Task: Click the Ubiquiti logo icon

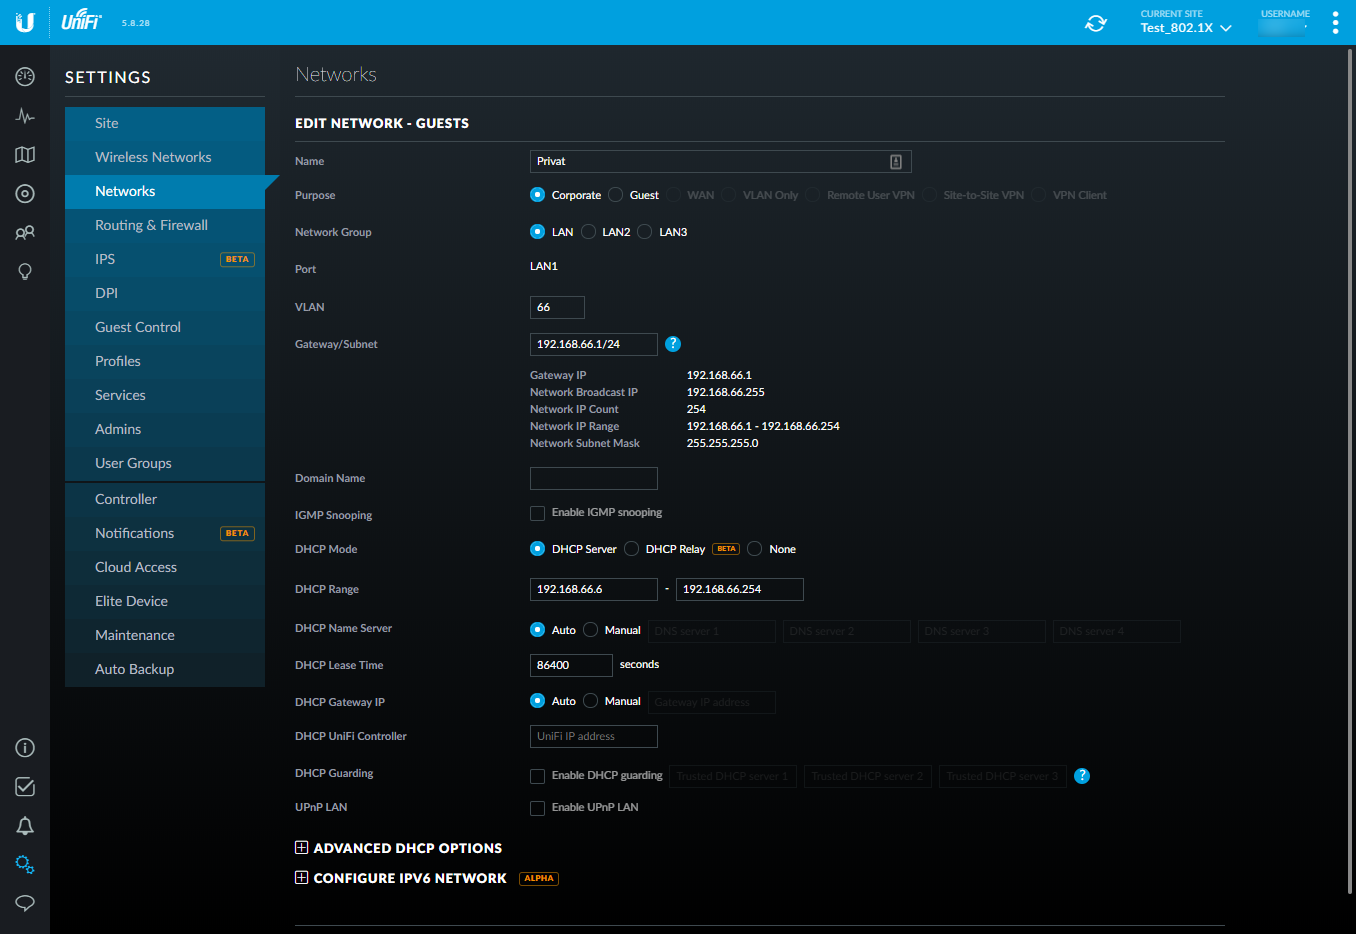Action: pos(25,22)
